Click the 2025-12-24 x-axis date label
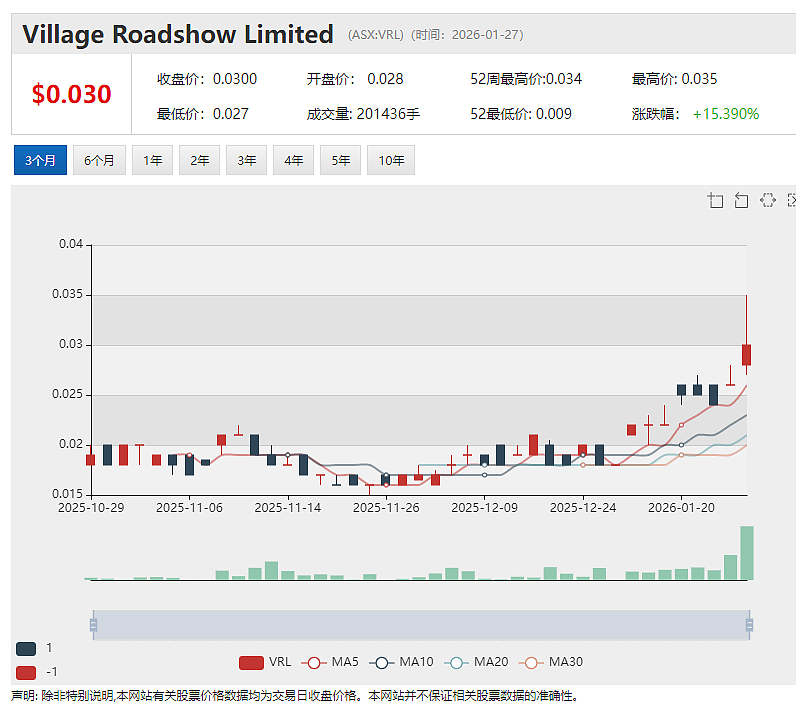 coord(583,508)
